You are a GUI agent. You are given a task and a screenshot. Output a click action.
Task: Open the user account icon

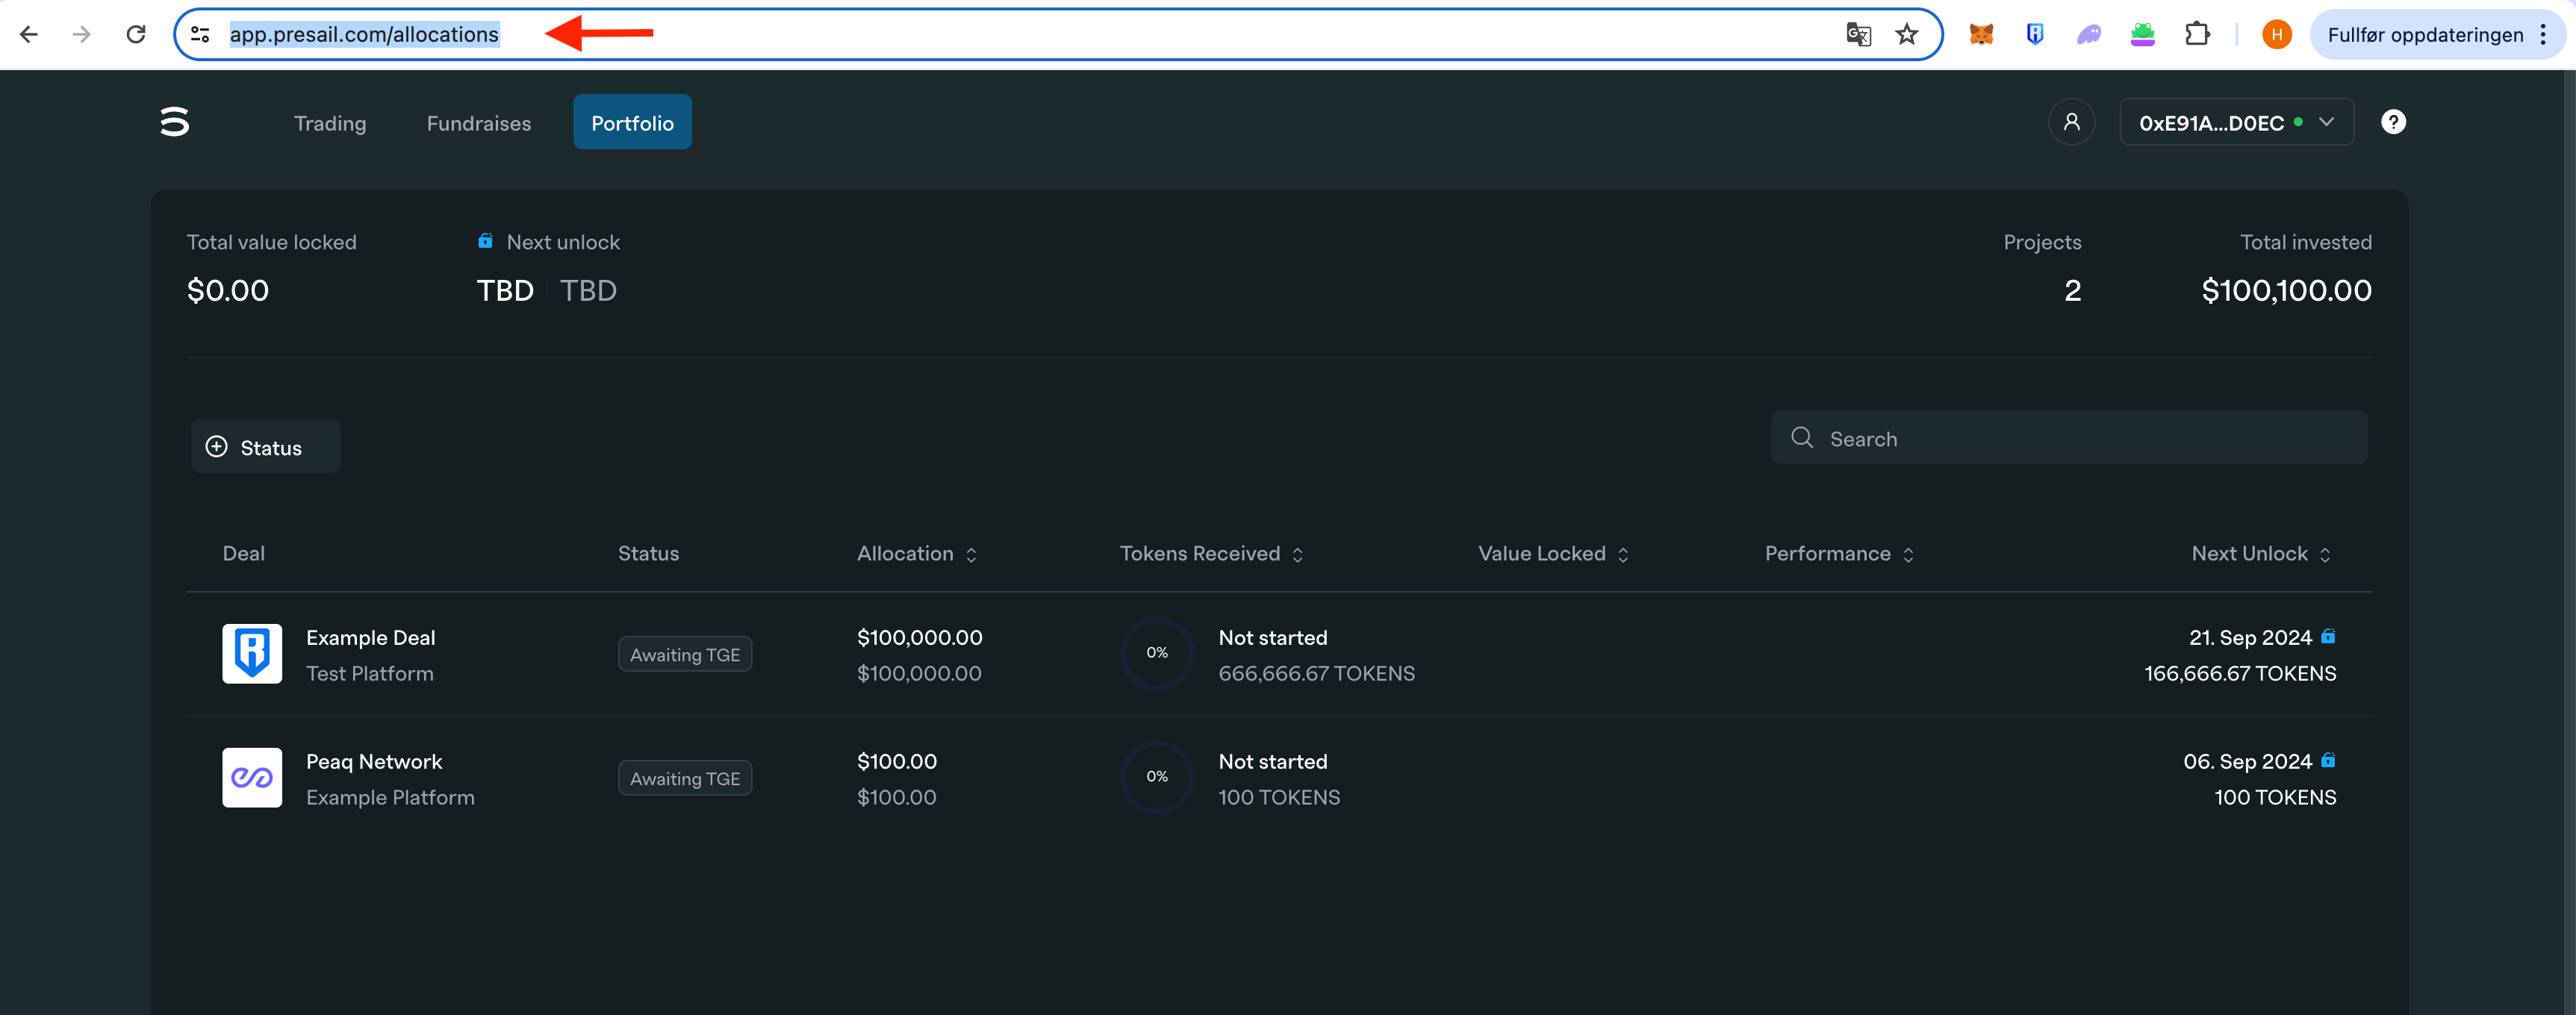pyautogui.click(x=2072, y=122)
